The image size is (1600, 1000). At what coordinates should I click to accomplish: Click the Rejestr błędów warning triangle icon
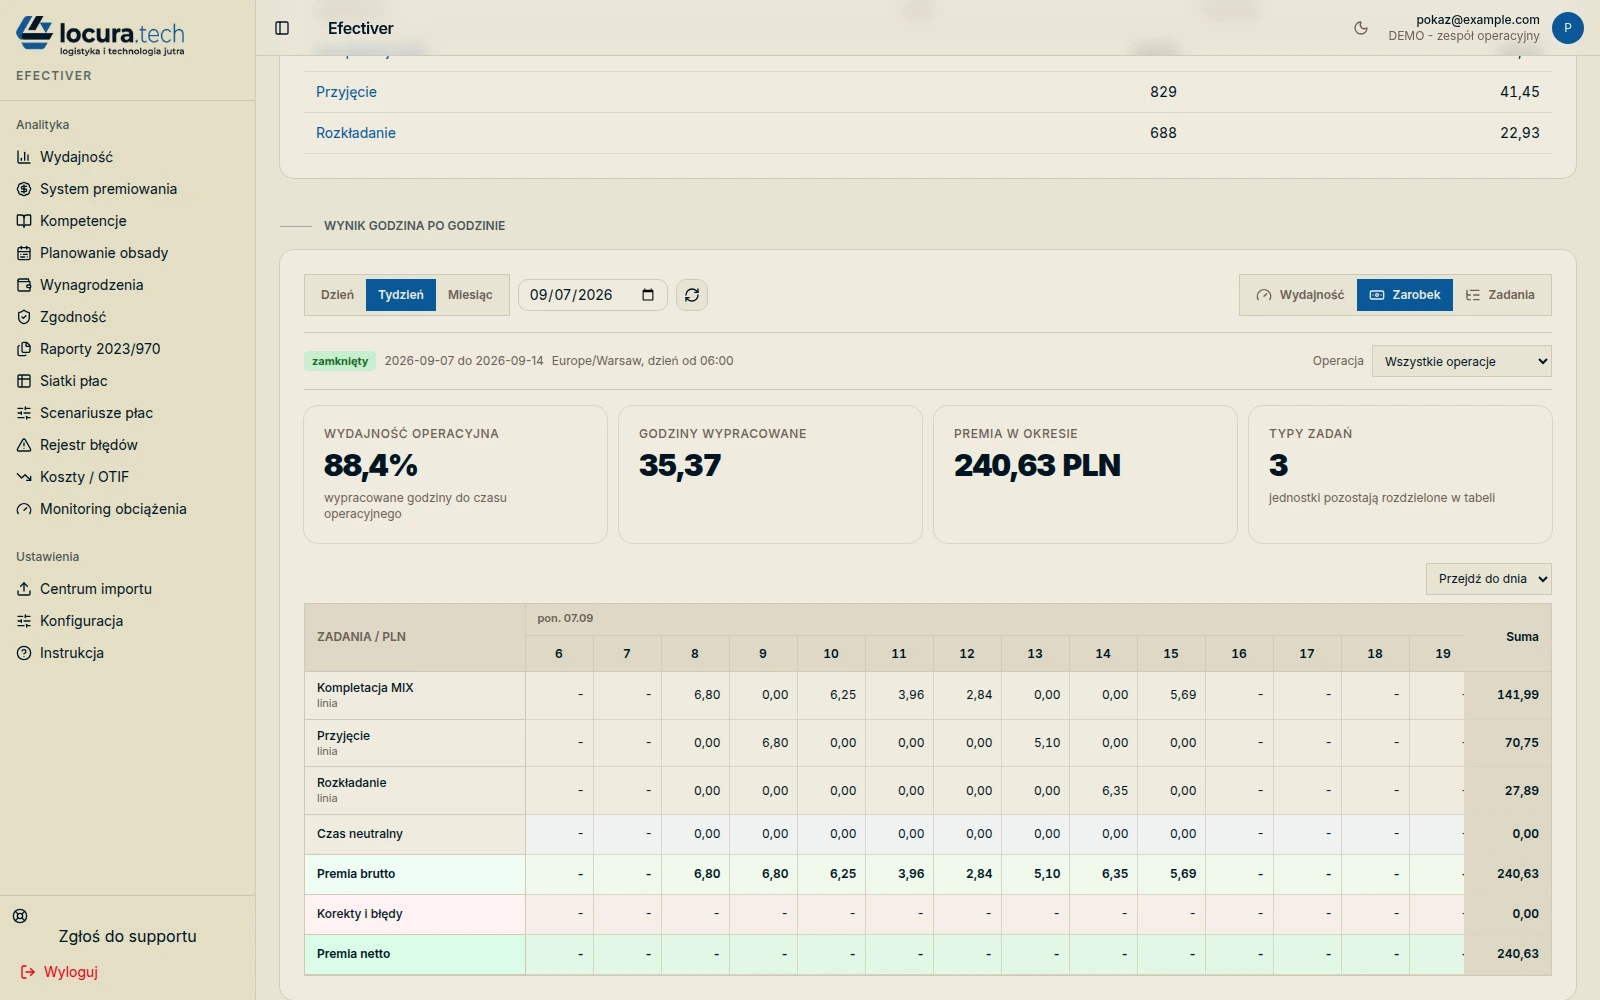(24, 445)
